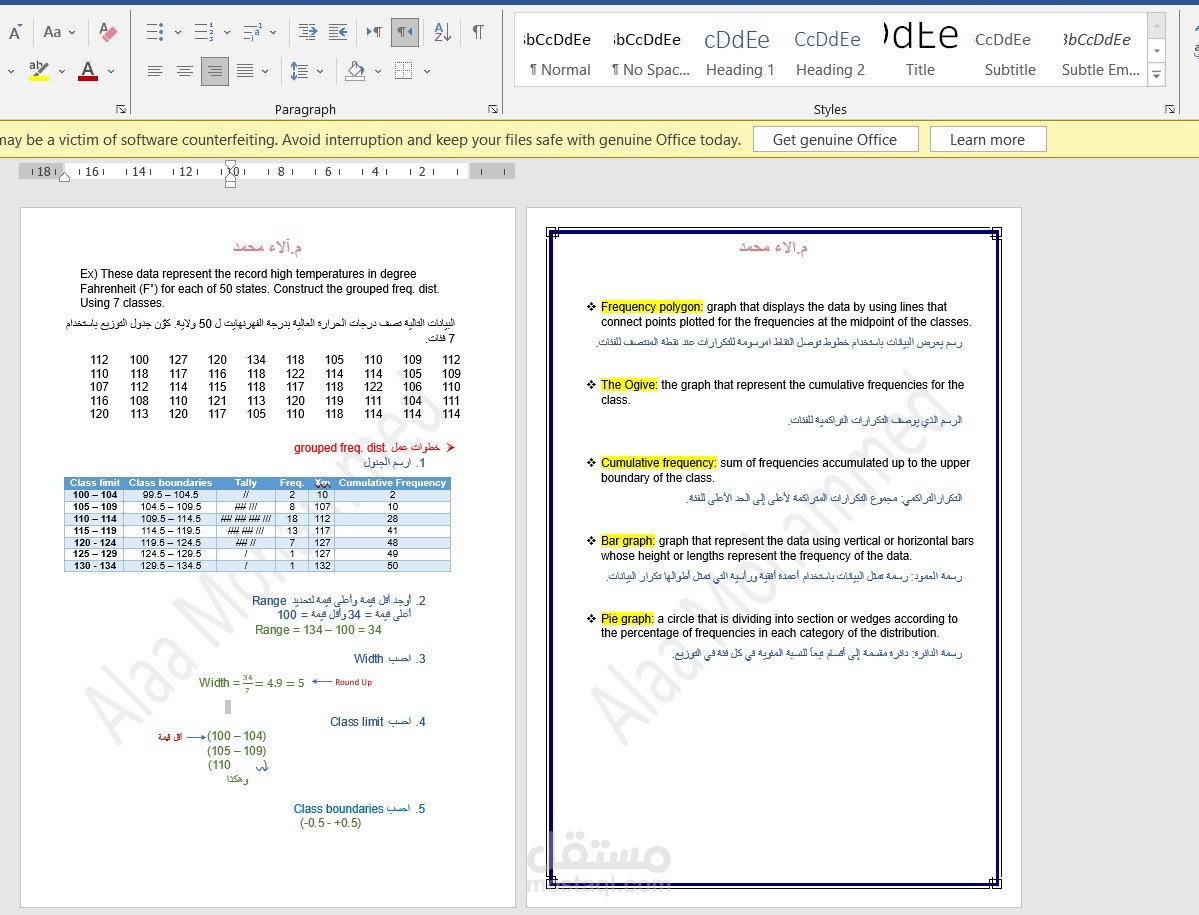
Task: Apply multilevel list formatting
Action: point(252,32)
